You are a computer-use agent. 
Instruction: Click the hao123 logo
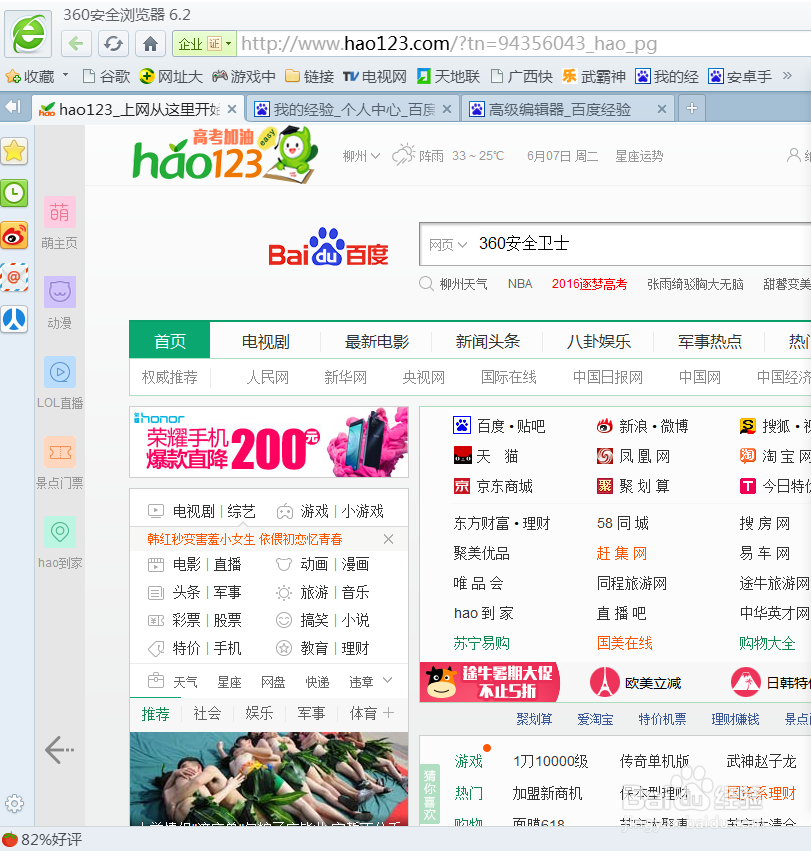[224, 156]
